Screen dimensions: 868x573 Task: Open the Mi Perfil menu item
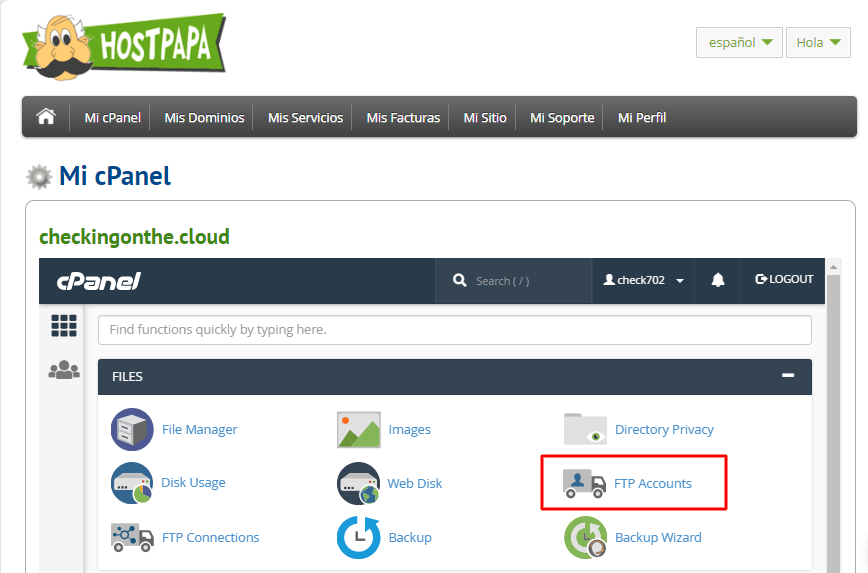click(x=642, y=117)
